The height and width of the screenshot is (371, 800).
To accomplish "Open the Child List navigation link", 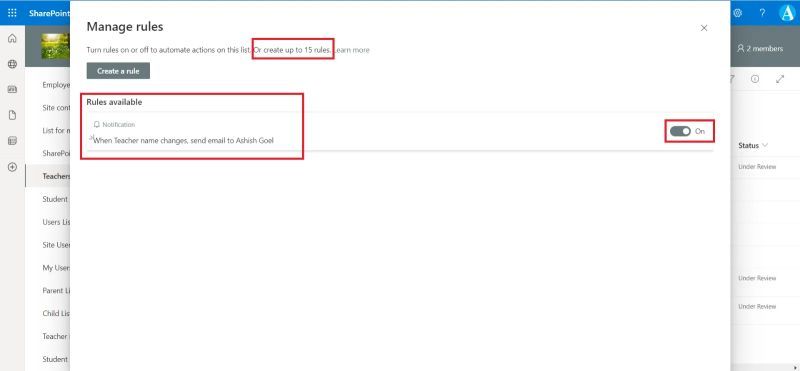I will point(56,313).
